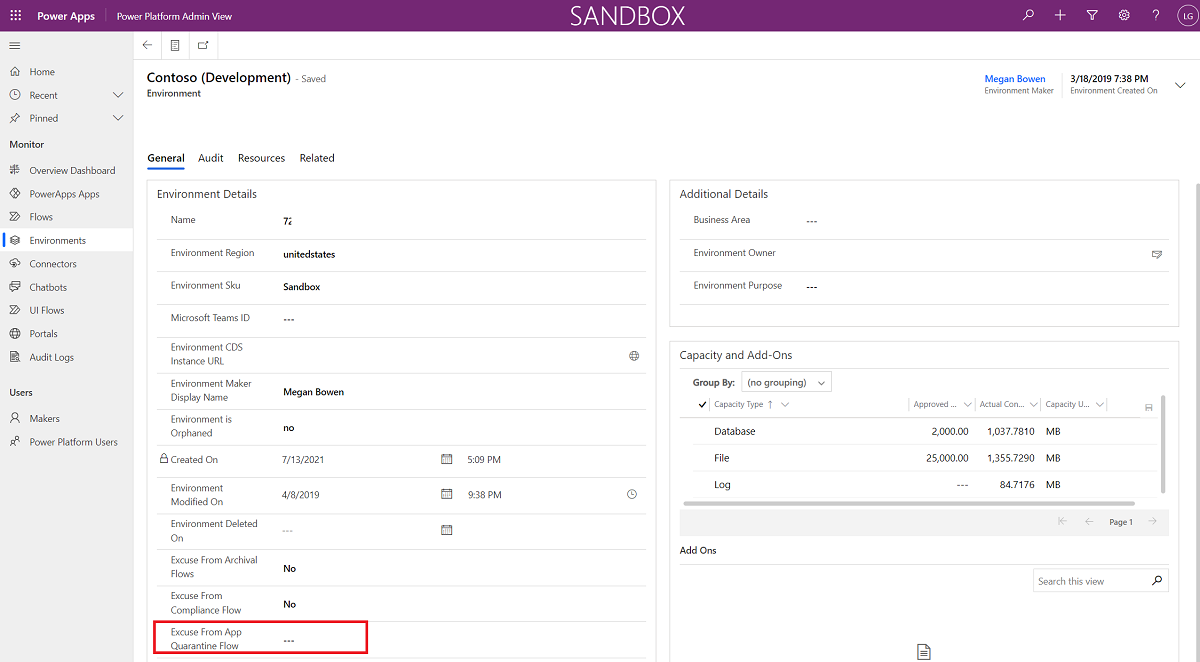Open the advanced find filter icon

tap(1092, 16)
